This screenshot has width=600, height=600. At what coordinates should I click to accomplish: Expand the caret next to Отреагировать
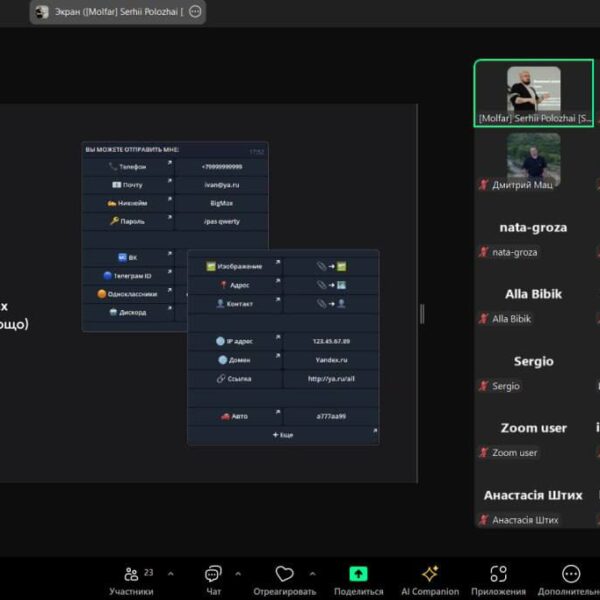[x=313, y=574]
